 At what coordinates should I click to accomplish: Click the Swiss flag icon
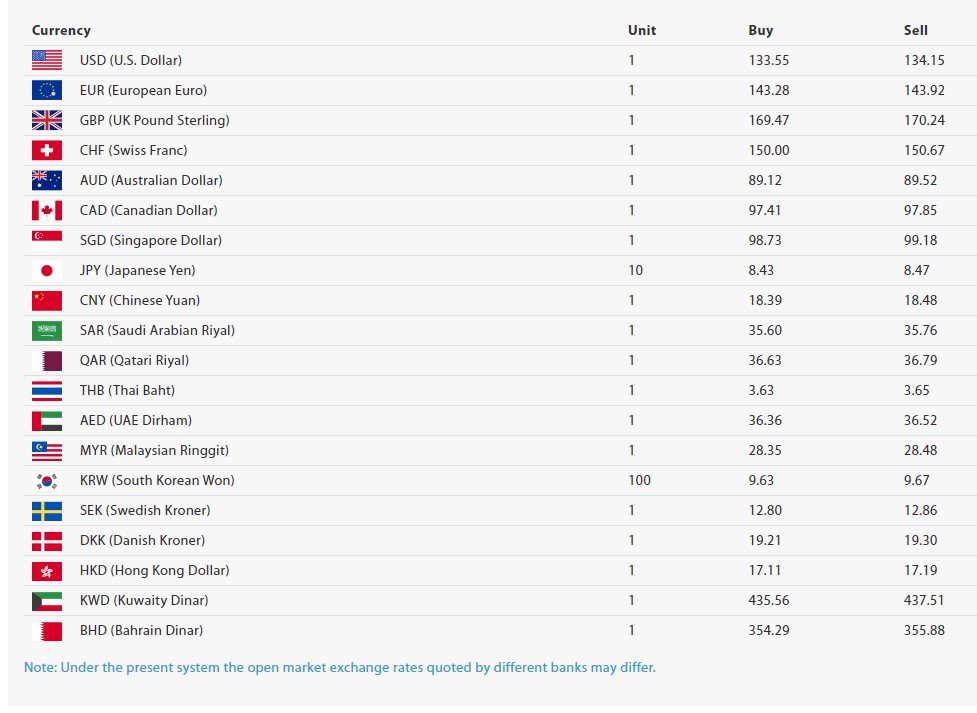(x=47, y=150)
